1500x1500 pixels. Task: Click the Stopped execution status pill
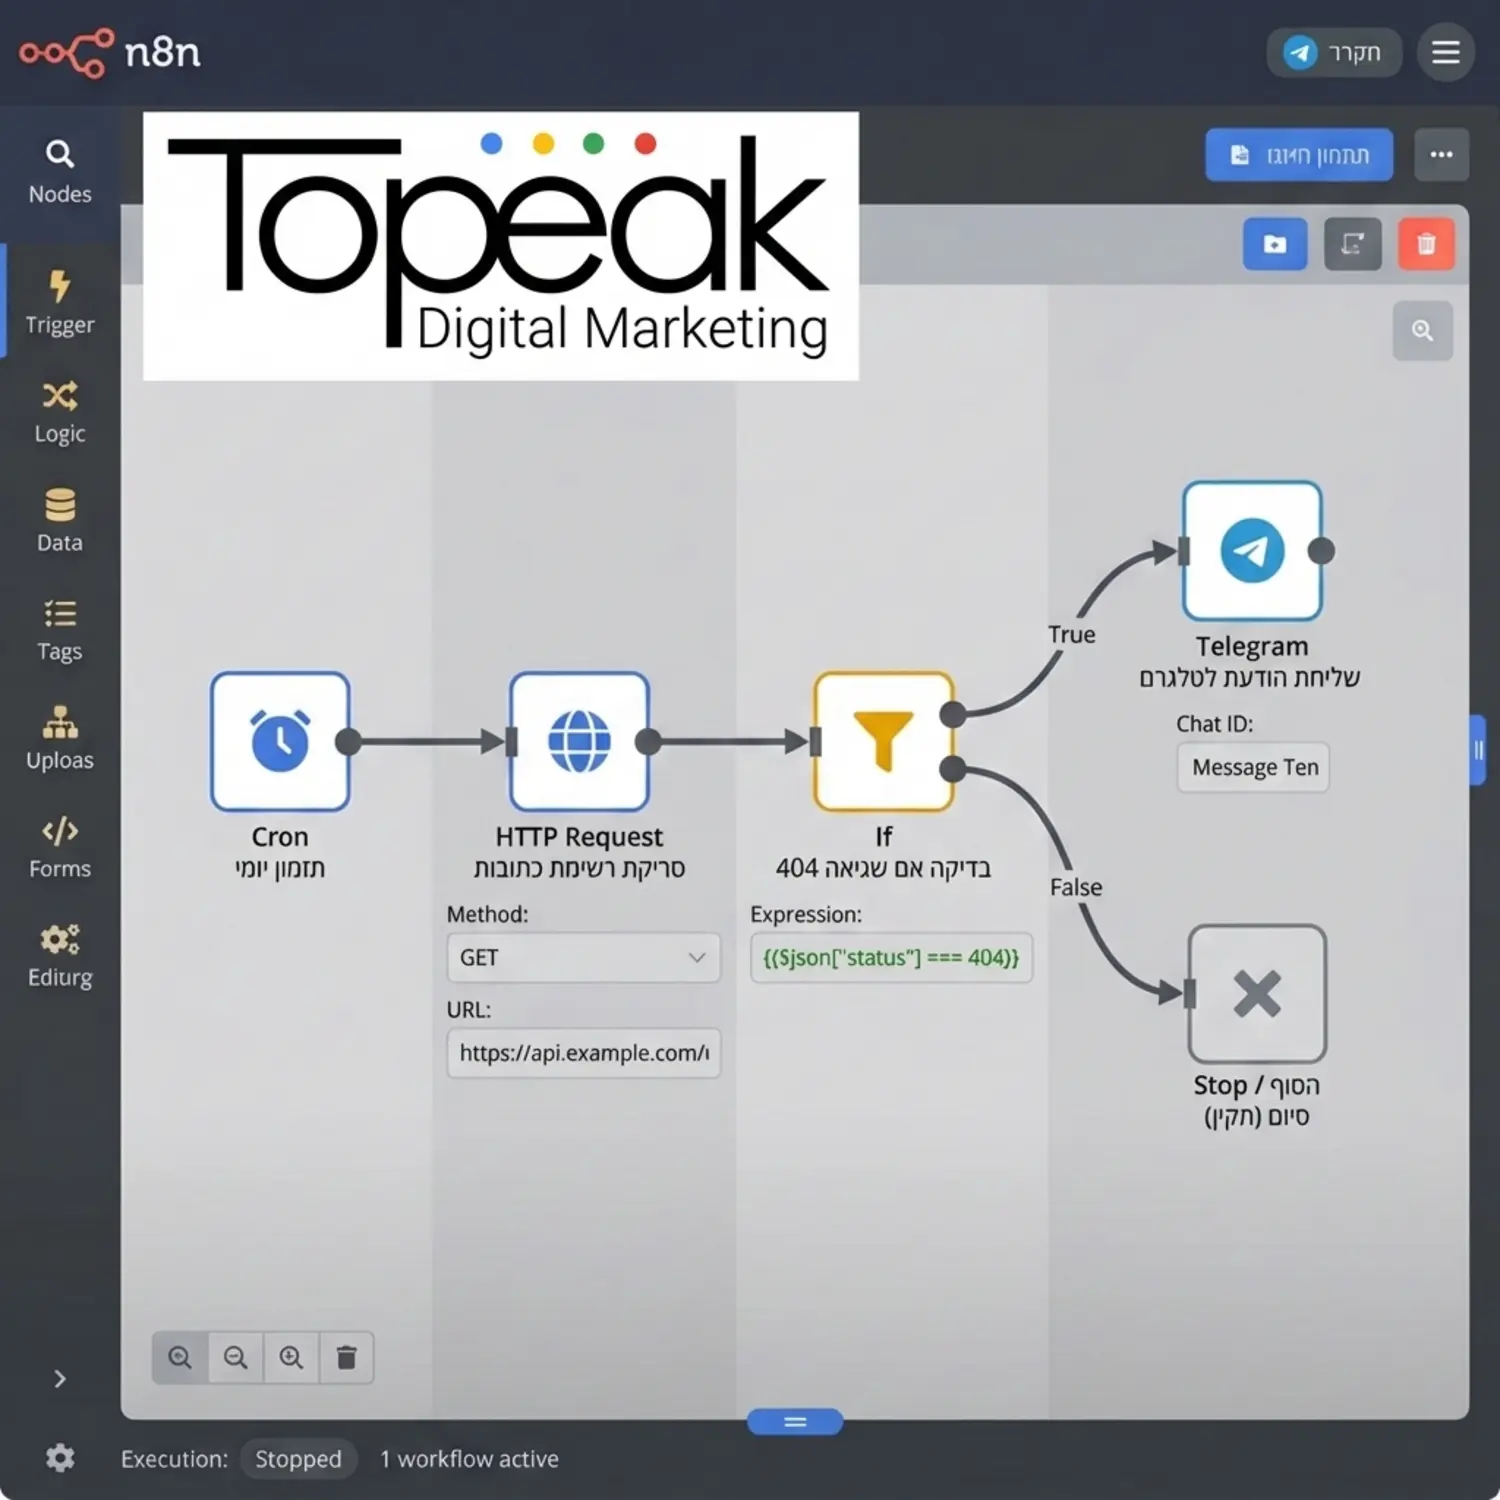click(x=298, y=1459)
